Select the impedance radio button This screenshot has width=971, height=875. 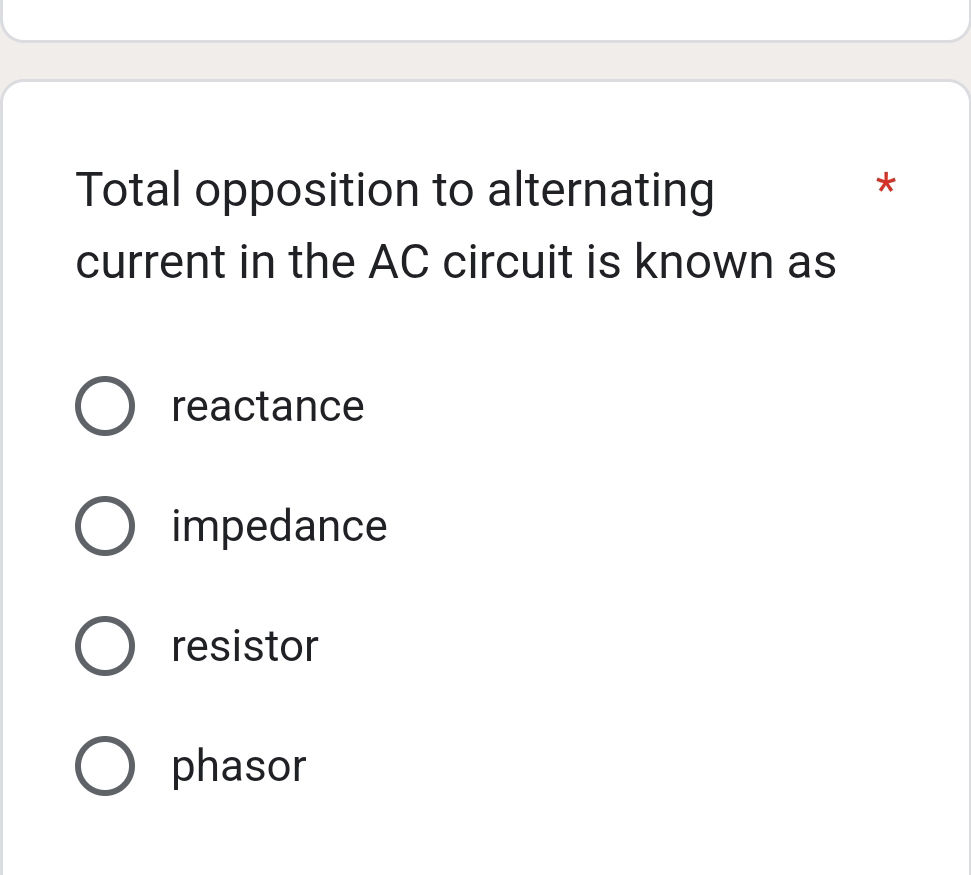coord(105,526)
